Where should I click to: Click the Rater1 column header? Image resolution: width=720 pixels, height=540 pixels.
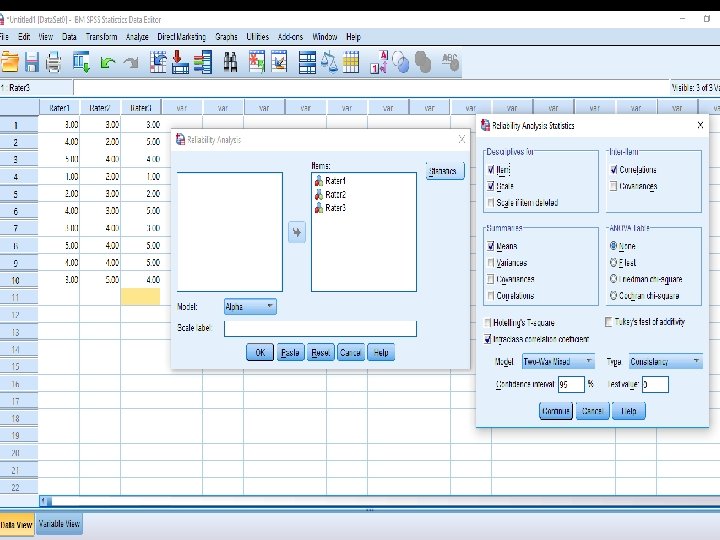(x=59, y=108)
